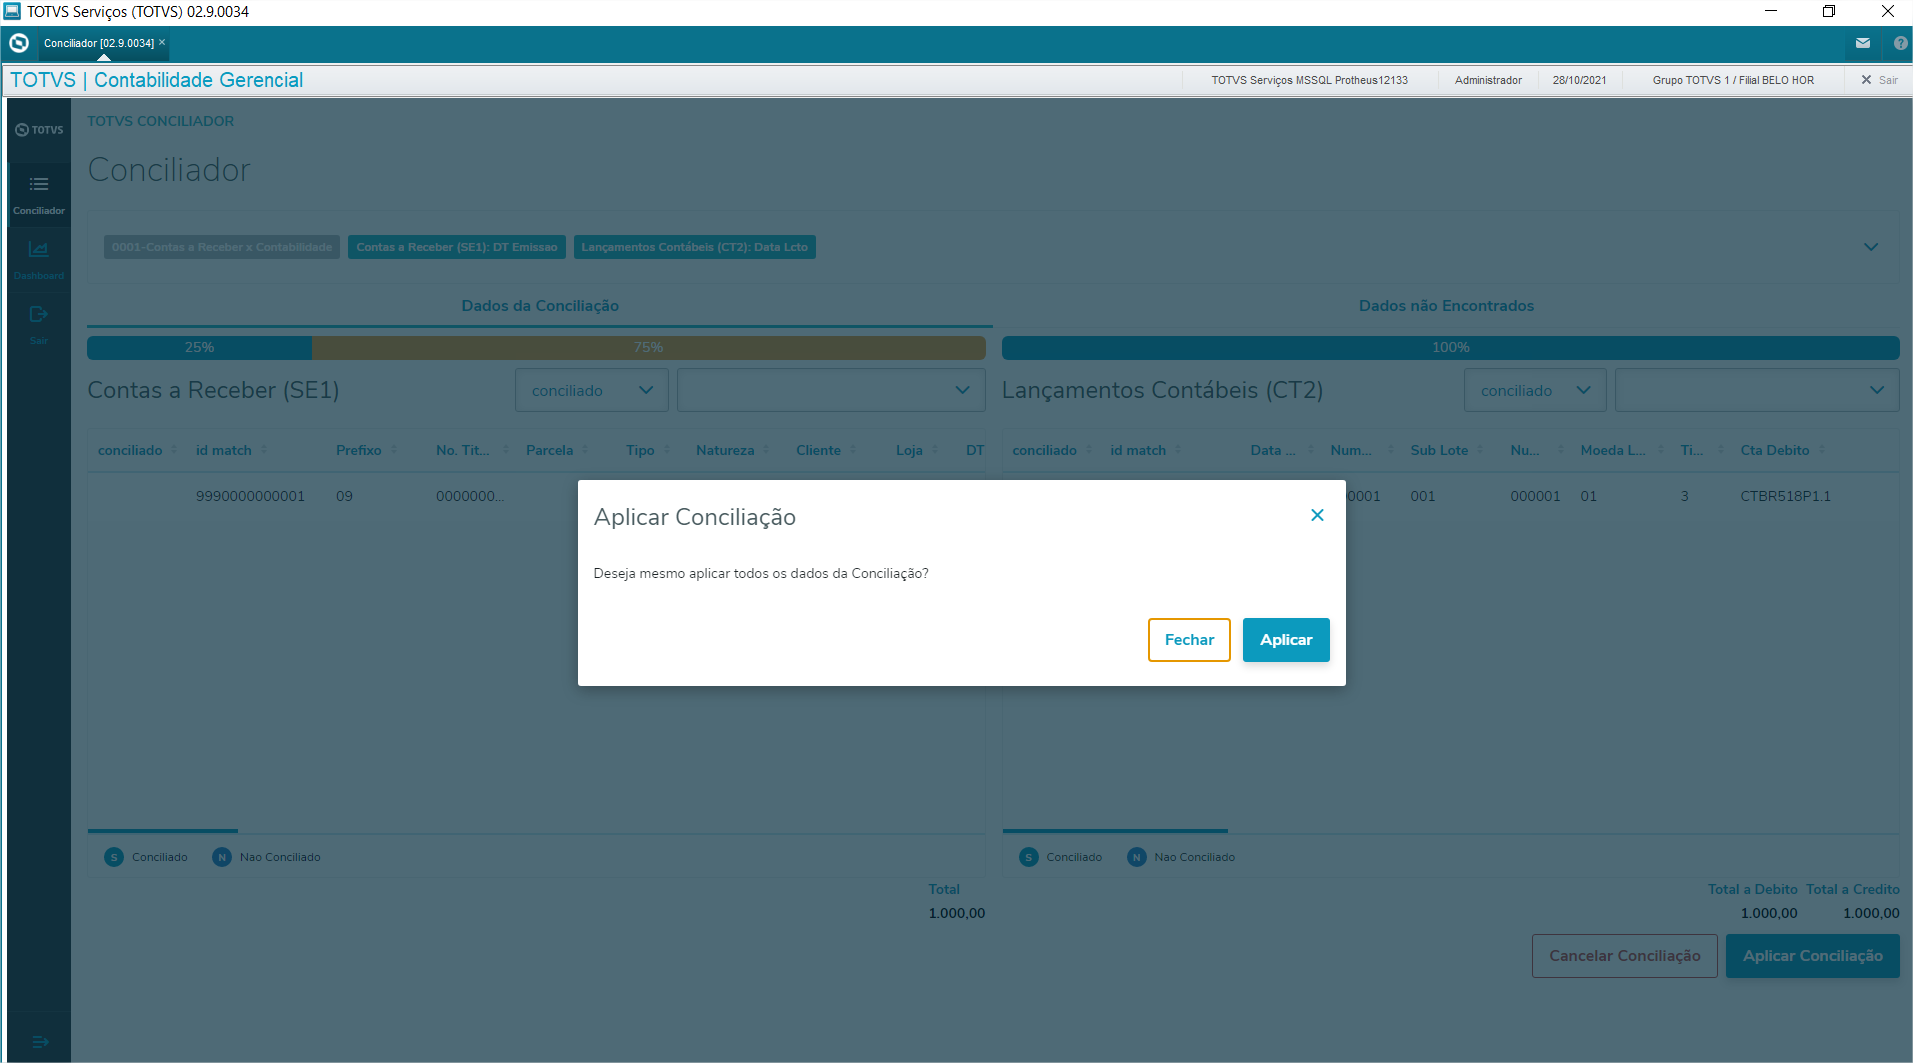
Task: Select the 0001-Contas a Receber x Contabilidade chip
Action: 222,247
